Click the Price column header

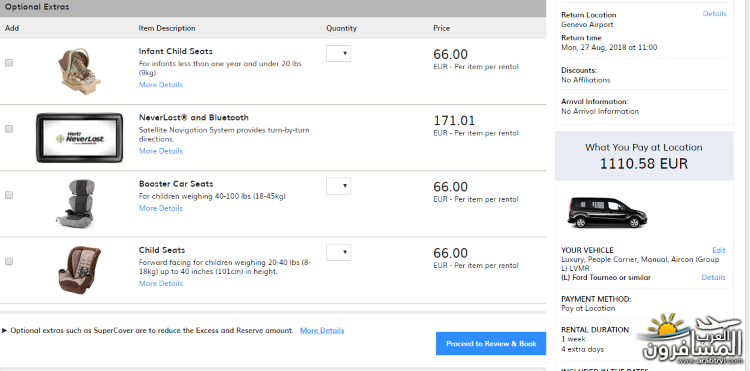click(x=441, y=28)
